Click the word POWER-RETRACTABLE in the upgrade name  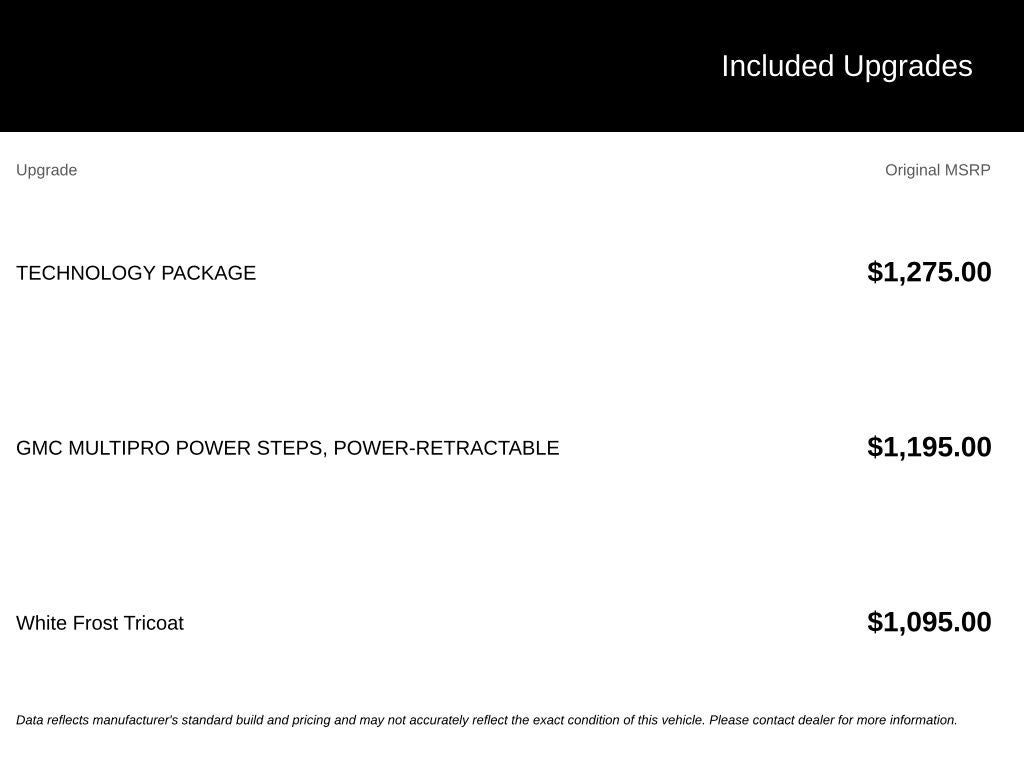tap(446, 448)
